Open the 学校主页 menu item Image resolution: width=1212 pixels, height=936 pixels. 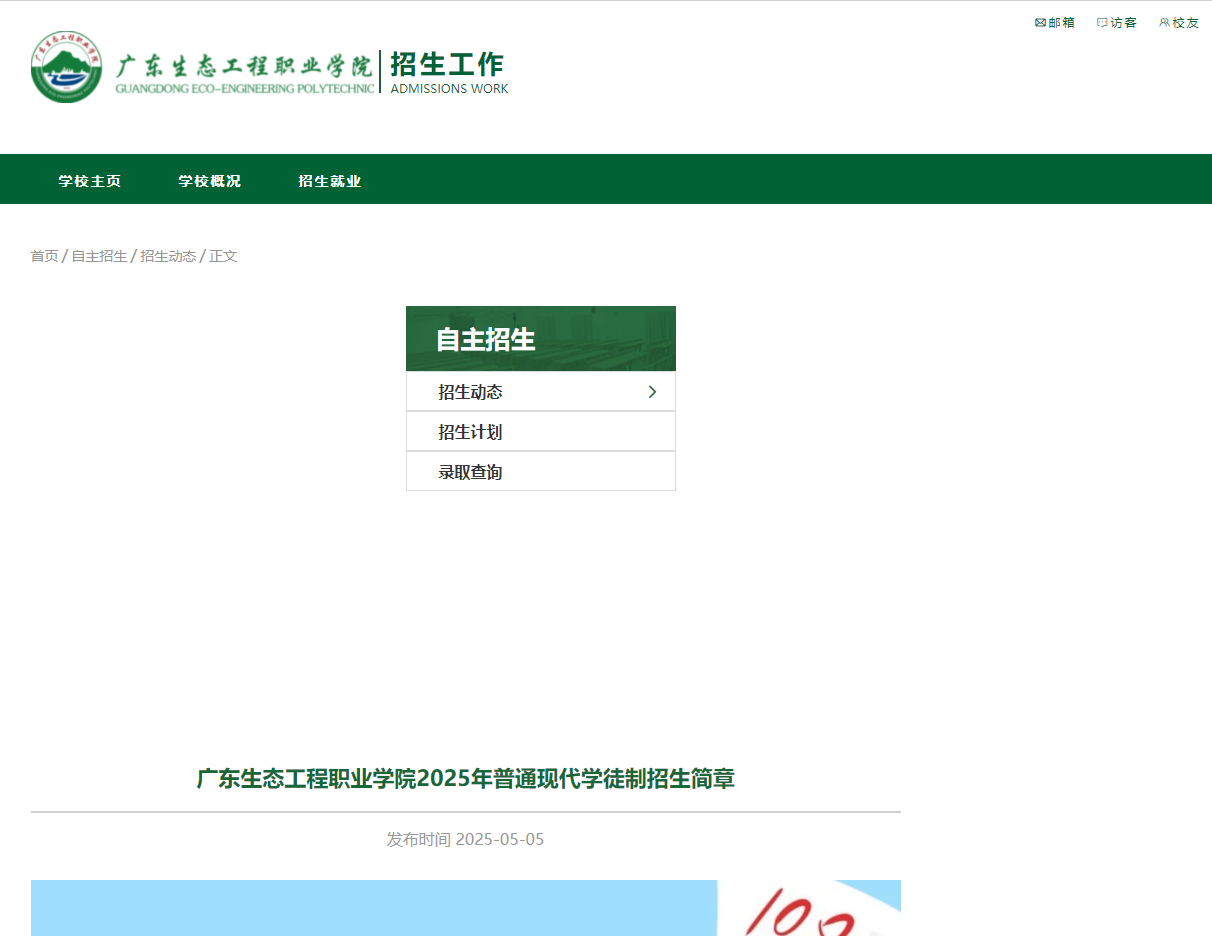89,181
